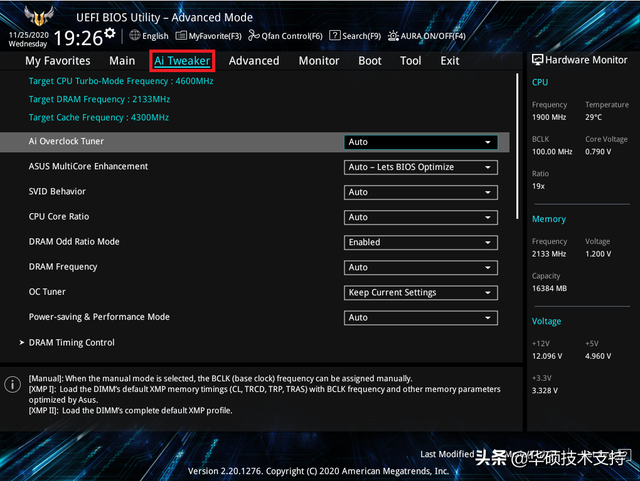Click the 0.790 V core voltage value
640x481 pixels.
tap(598, 152)
